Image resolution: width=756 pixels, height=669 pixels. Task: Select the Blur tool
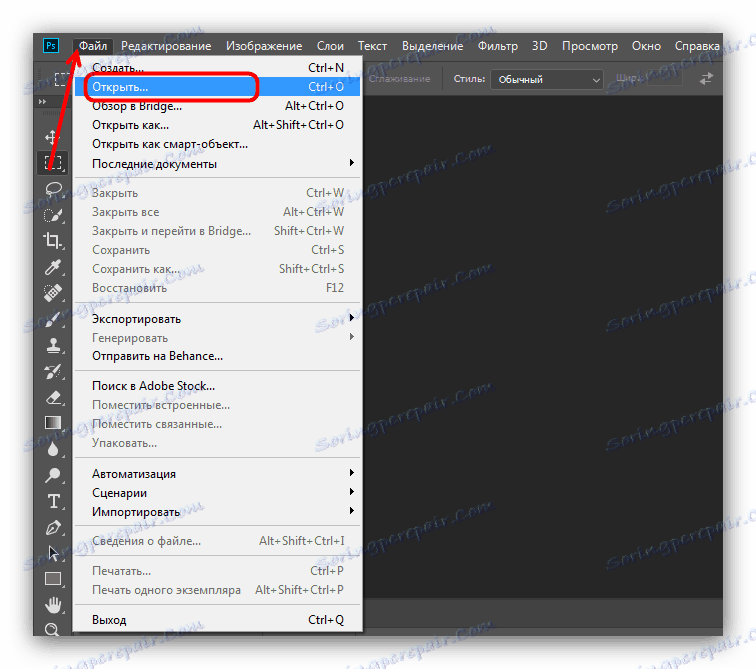tap(53, 449)
